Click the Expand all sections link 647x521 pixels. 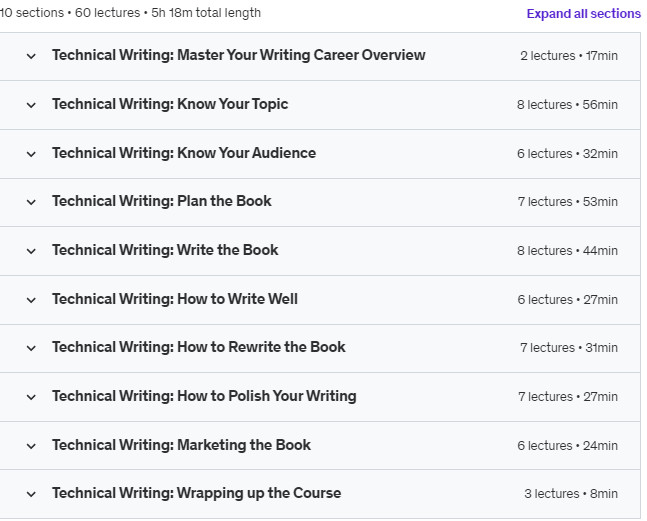click(x=583, y=14)
